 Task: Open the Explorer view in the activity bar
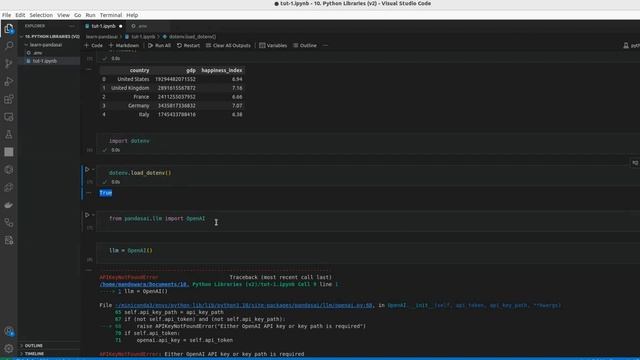pyautogui.click(x=9, y=29)
